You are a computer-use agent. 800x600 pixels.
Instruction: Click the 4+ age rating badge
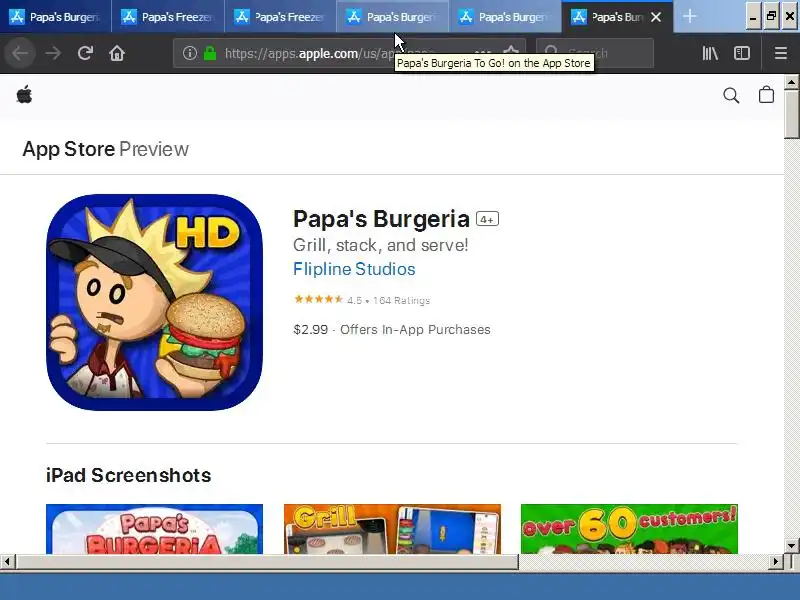pos(487,219)
